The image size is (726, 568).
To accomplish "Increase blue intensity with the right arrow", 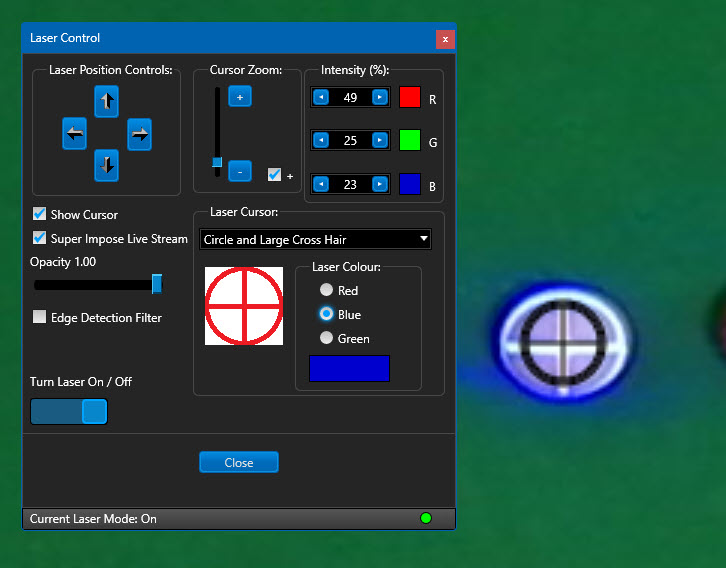I will (380, 184).
